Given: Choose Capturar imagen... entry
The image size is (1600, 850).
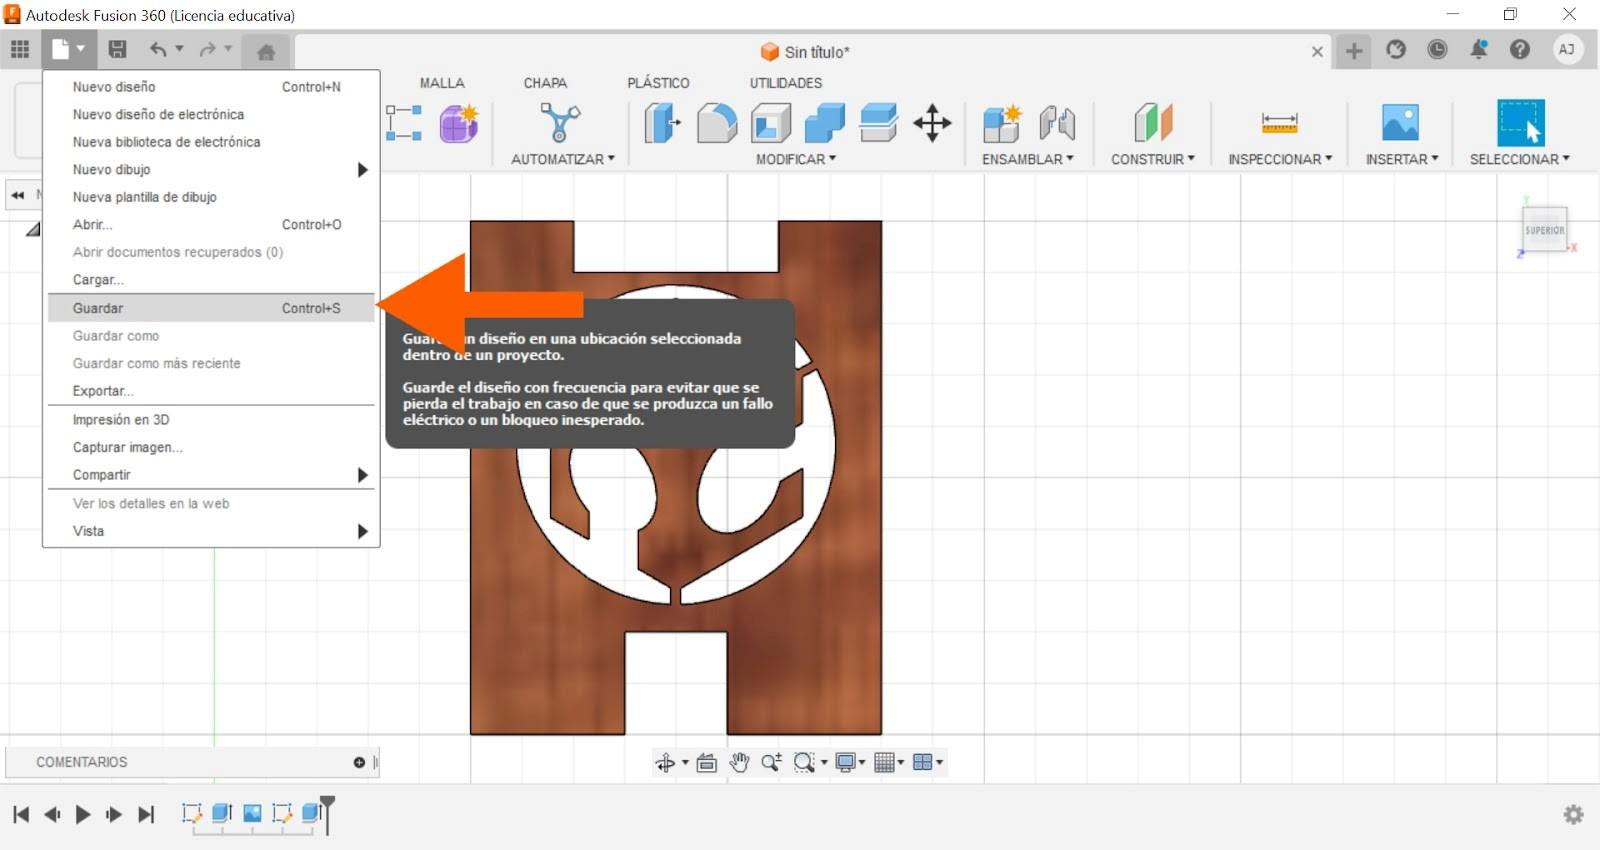Looking at the screenshot, I should click(211, 447).
